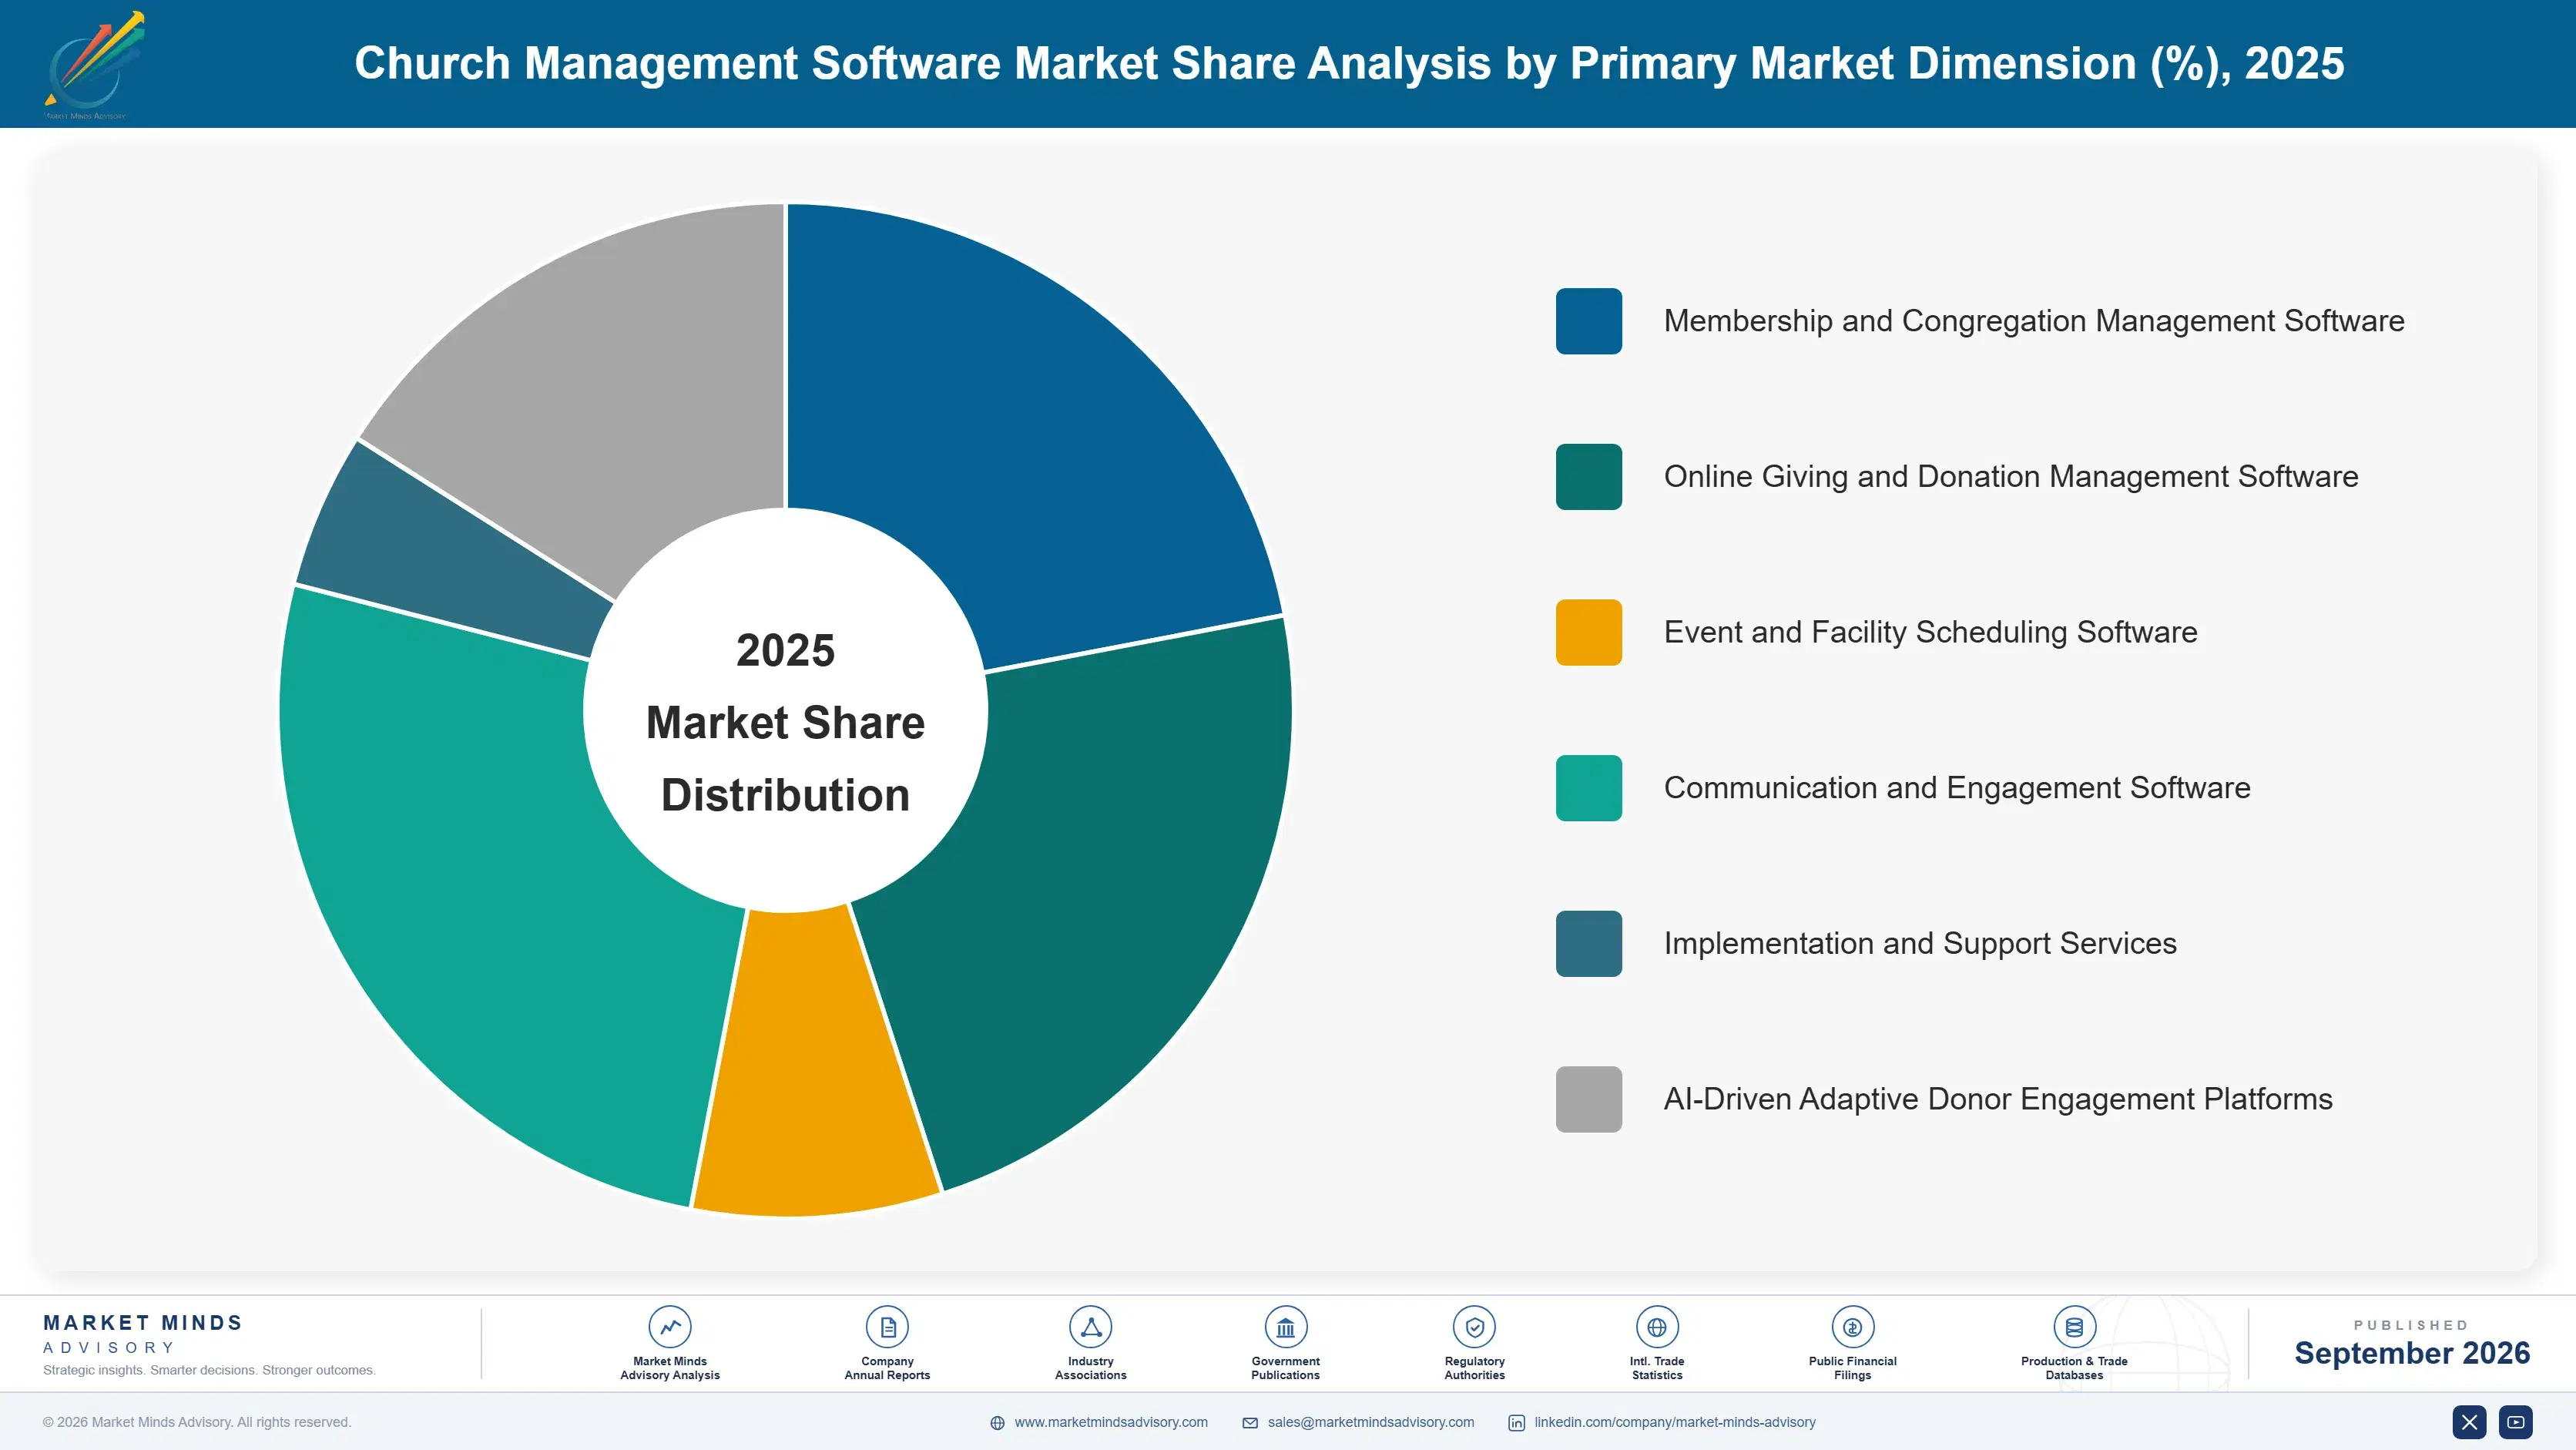Image resolution: width=2576 pixels, height=1450 pixels.
Task: Click the 'September 2026' published date
Action: [x=2411, y=1353]
